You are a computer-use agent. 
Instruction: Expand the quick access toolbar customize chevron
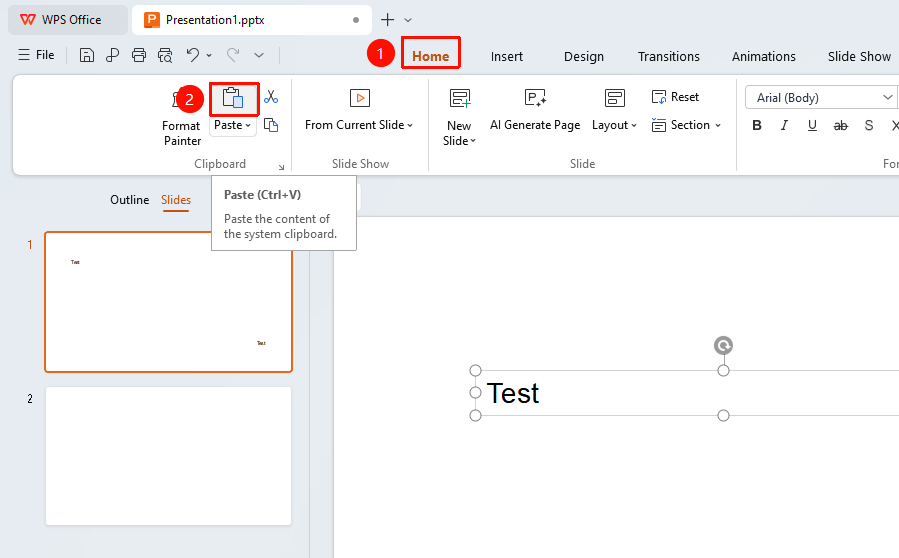[x=259, y=56]
